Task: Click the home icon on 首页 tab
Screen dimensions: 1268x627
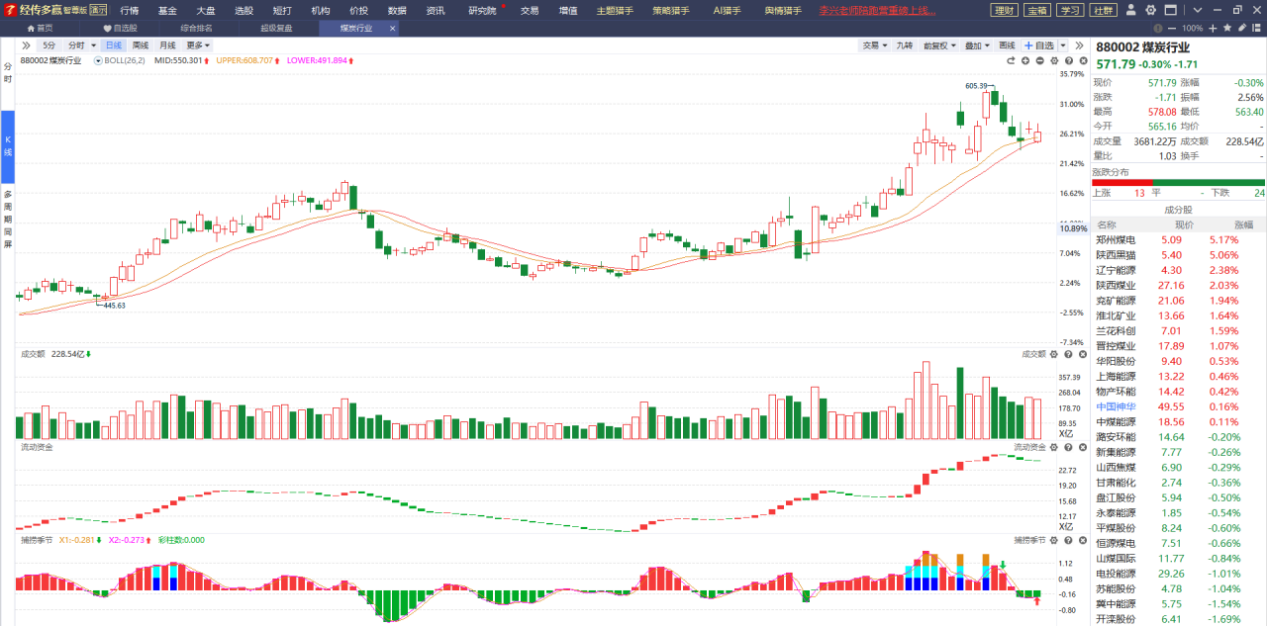Action: 31,28
